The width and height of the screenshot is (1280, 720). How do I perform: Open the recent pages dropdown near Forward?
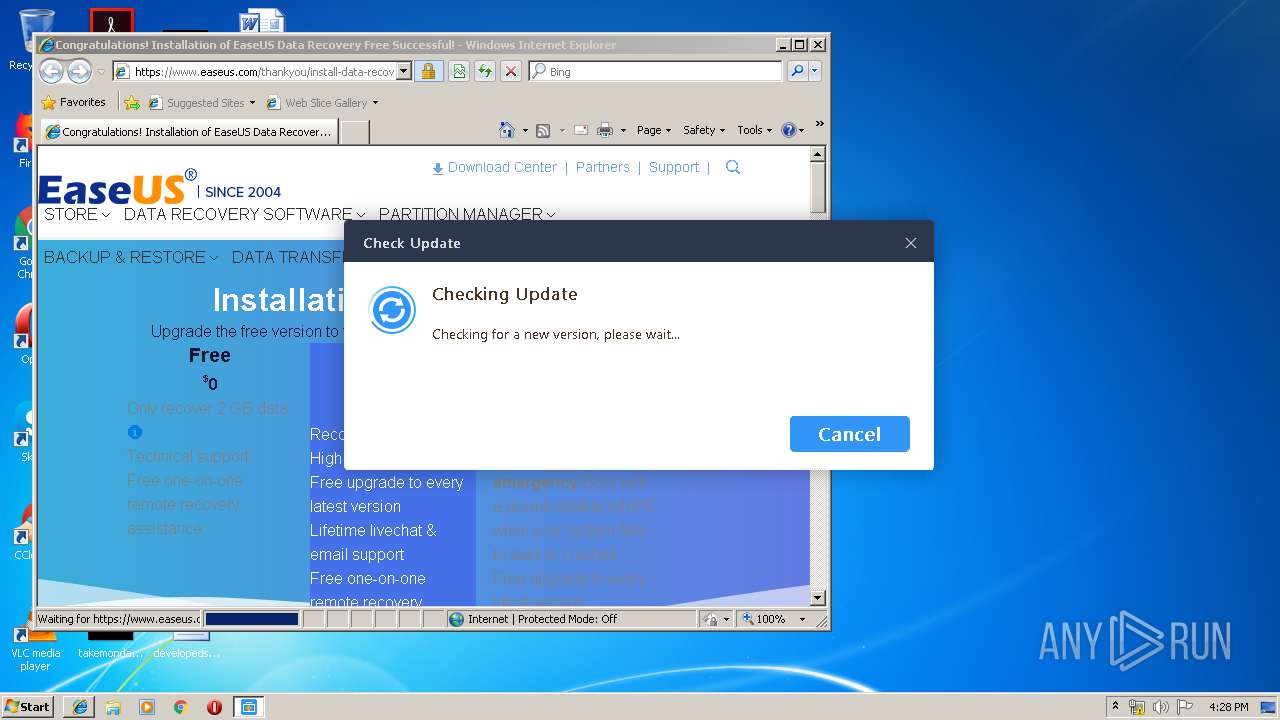click(101, 72)
